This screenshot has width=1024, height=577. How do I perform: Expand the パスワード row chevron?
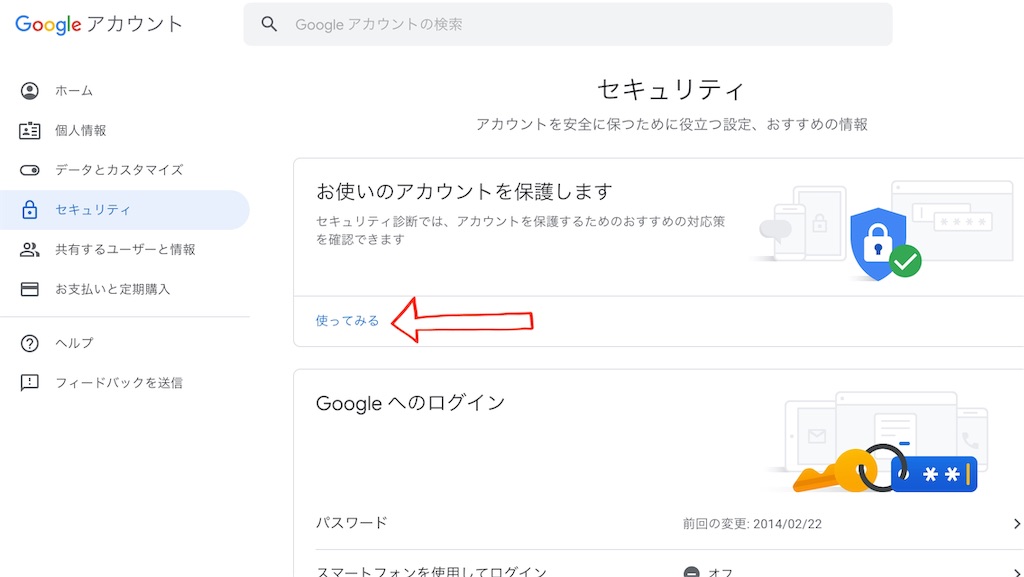tap(1016, 523)
